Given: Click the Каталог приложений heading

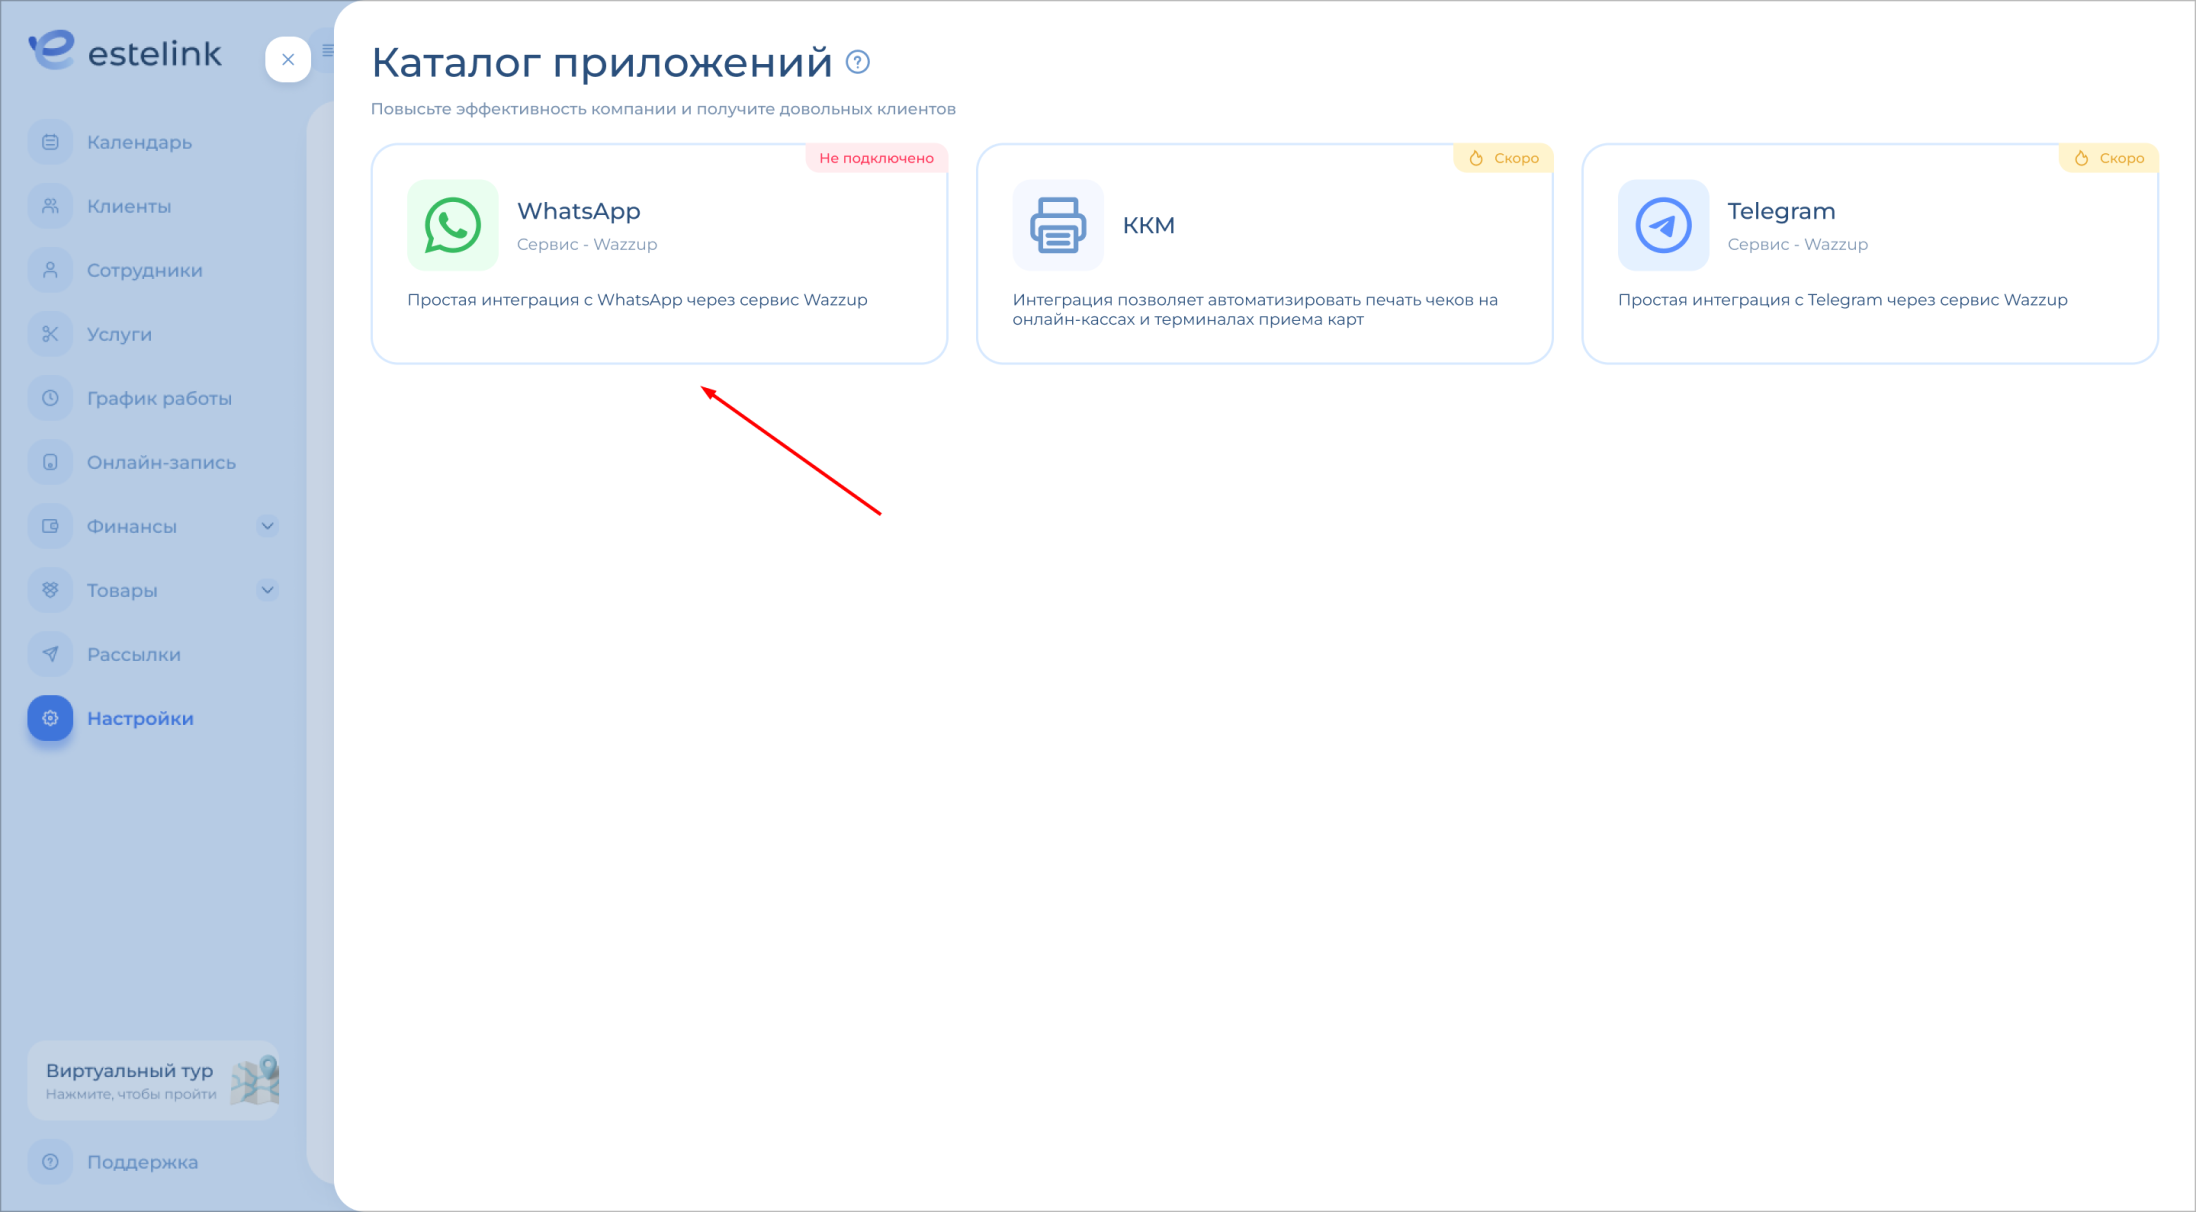Looking at the screenshot, I should (x=602, y=62).
